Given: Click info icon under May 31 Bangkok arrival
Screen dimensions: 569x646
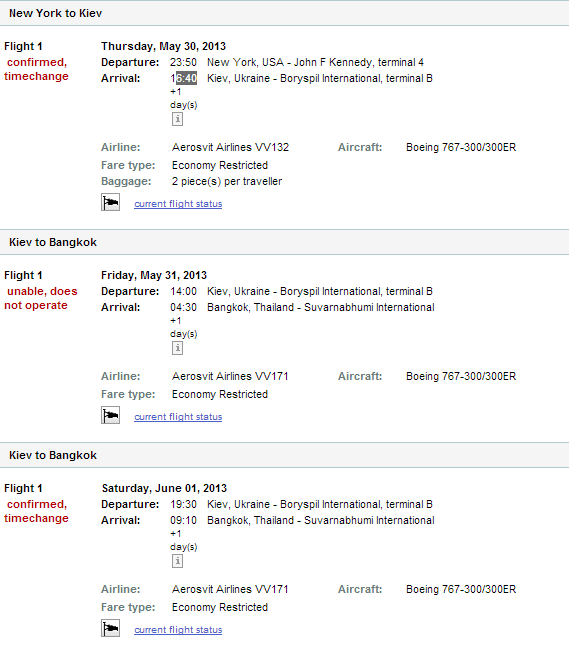Looking at the screenshot, I should pos(177,348).
